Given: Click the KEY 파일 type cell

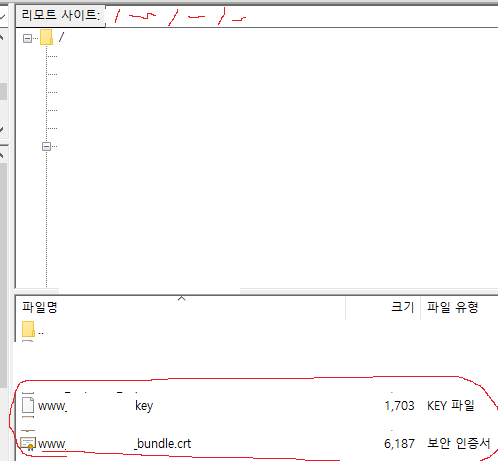Looking at the screenshot, I should pyautogui.click(x=451, y=406).
